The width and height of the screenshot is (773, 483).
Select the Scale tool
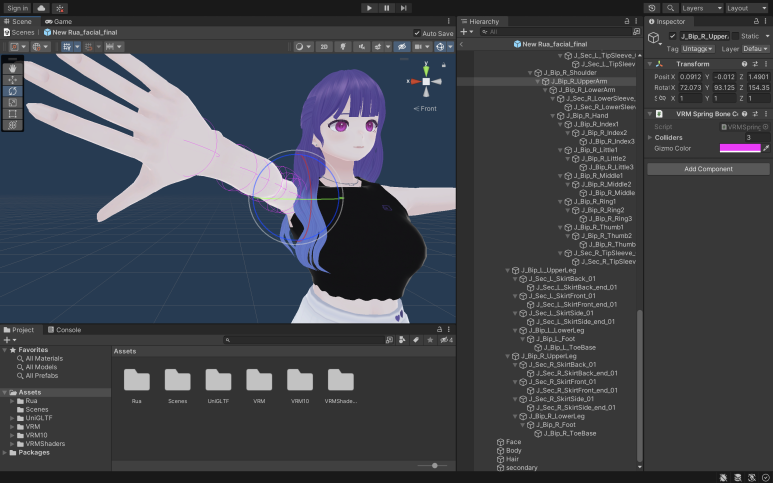click(x=13, y=102)
